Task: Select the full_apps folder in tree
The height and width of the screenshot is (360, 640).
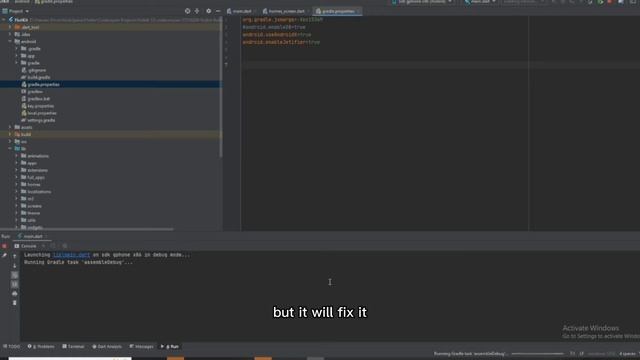Action: (x=36, y=178)
